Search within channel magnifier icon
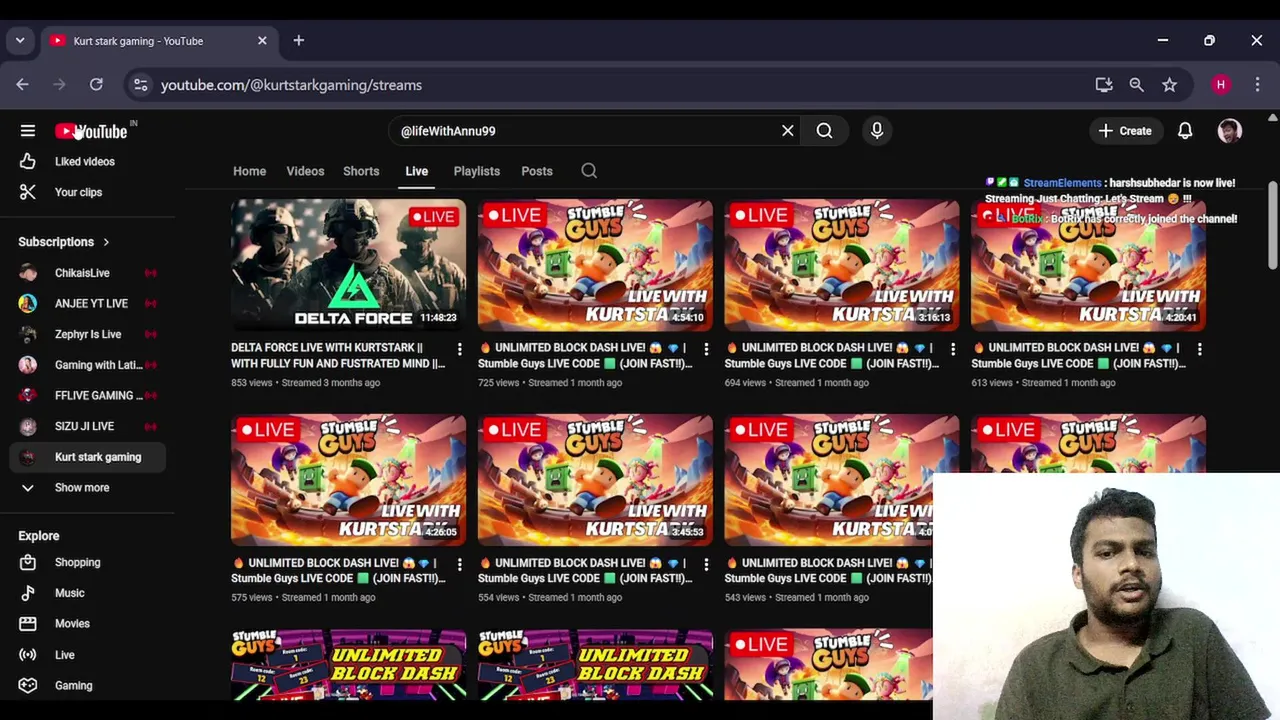Screen dimensions: 1280x720 click(x=589, y=171)
